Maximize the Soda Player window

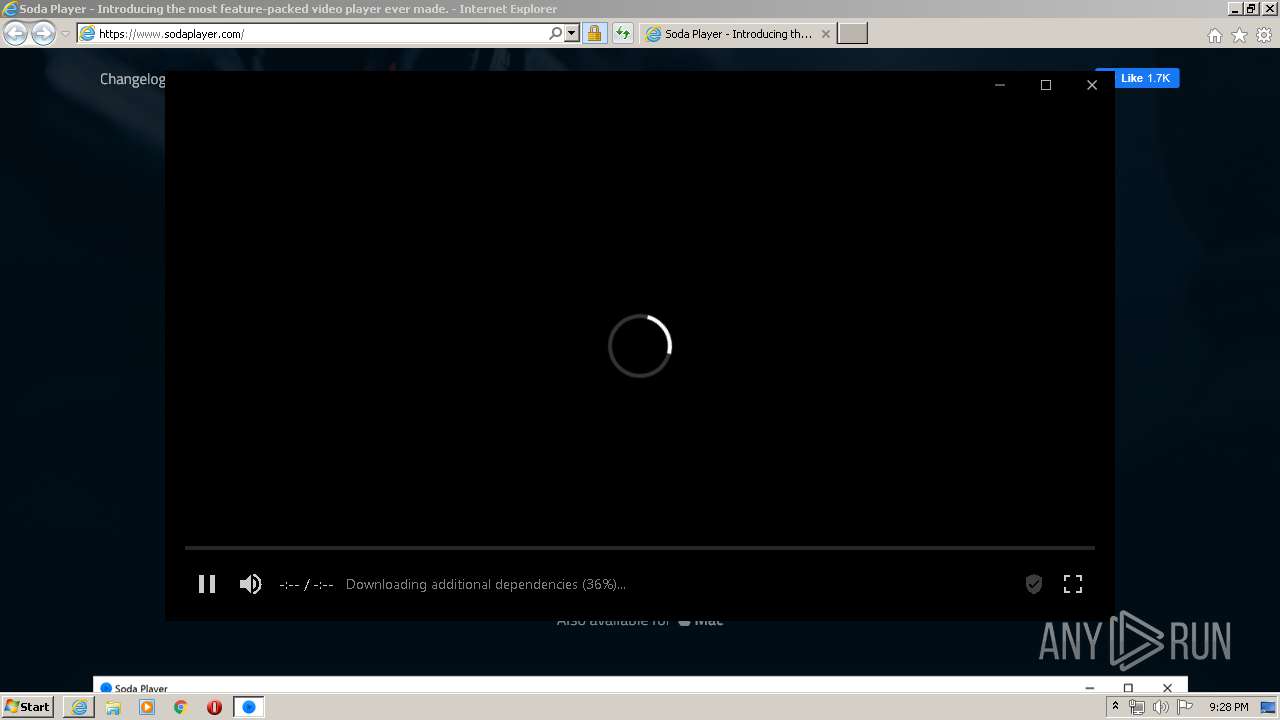pyautogui.click(x=1046, y=85)
